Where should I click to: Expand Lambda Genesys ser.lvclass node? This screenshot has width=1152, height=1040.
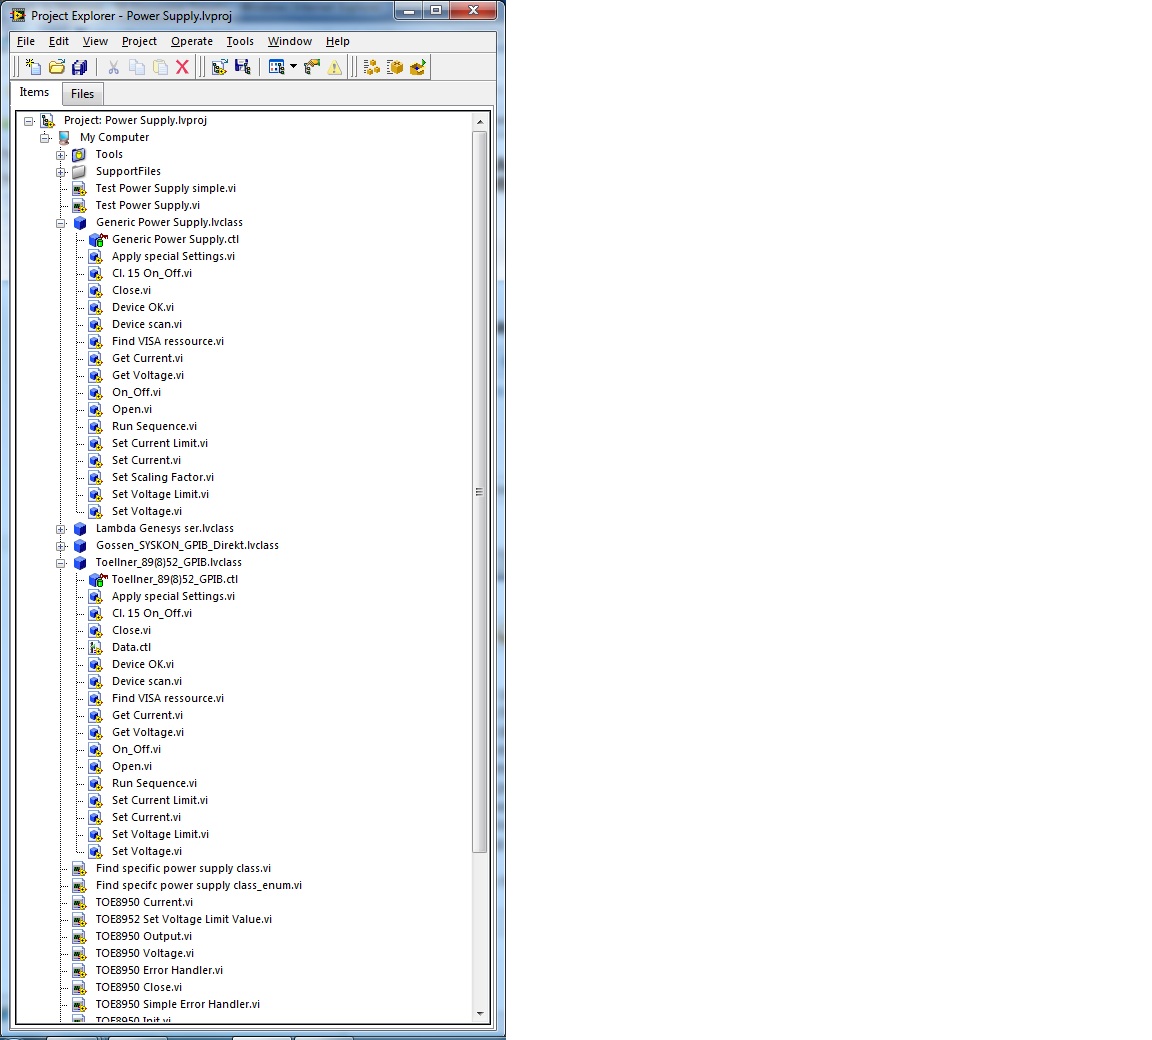(x=62, y=529)
